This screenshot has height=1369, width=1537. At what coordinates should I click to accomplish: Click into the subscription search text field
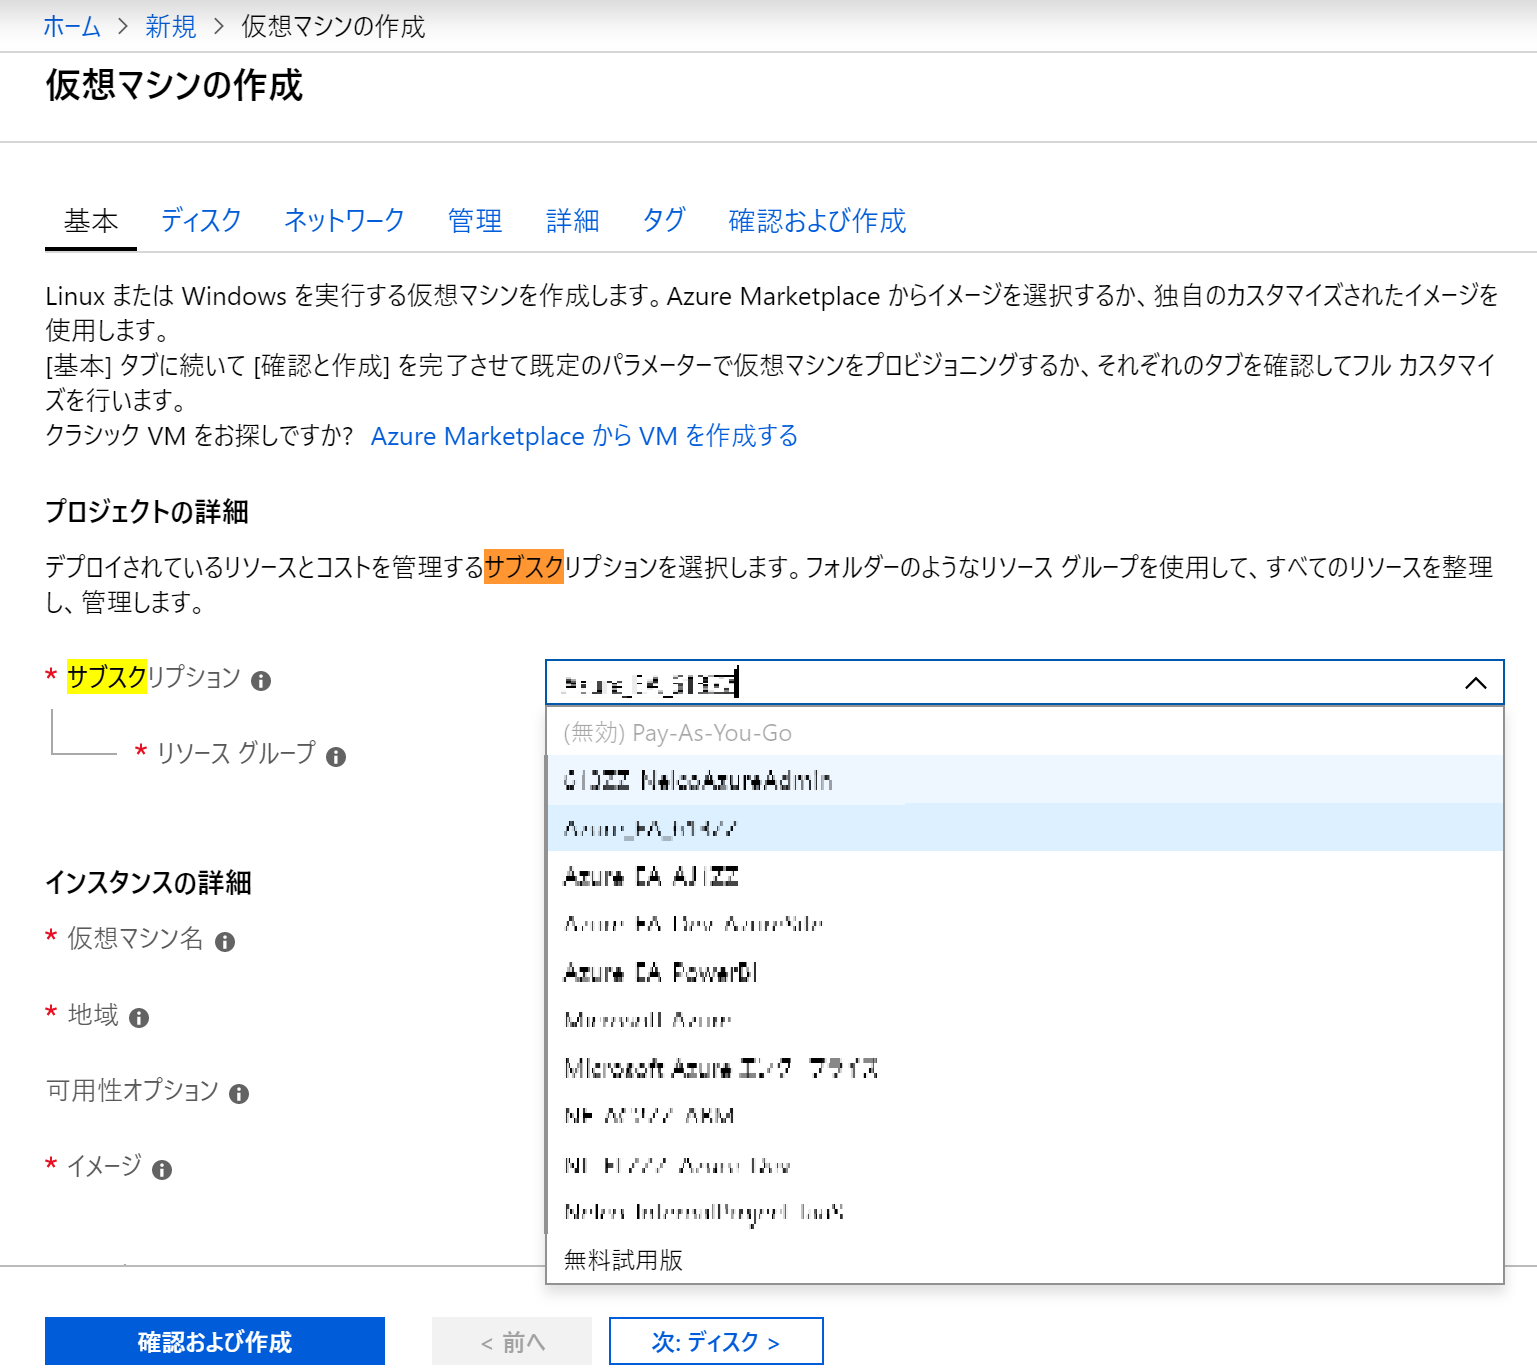1000,683
